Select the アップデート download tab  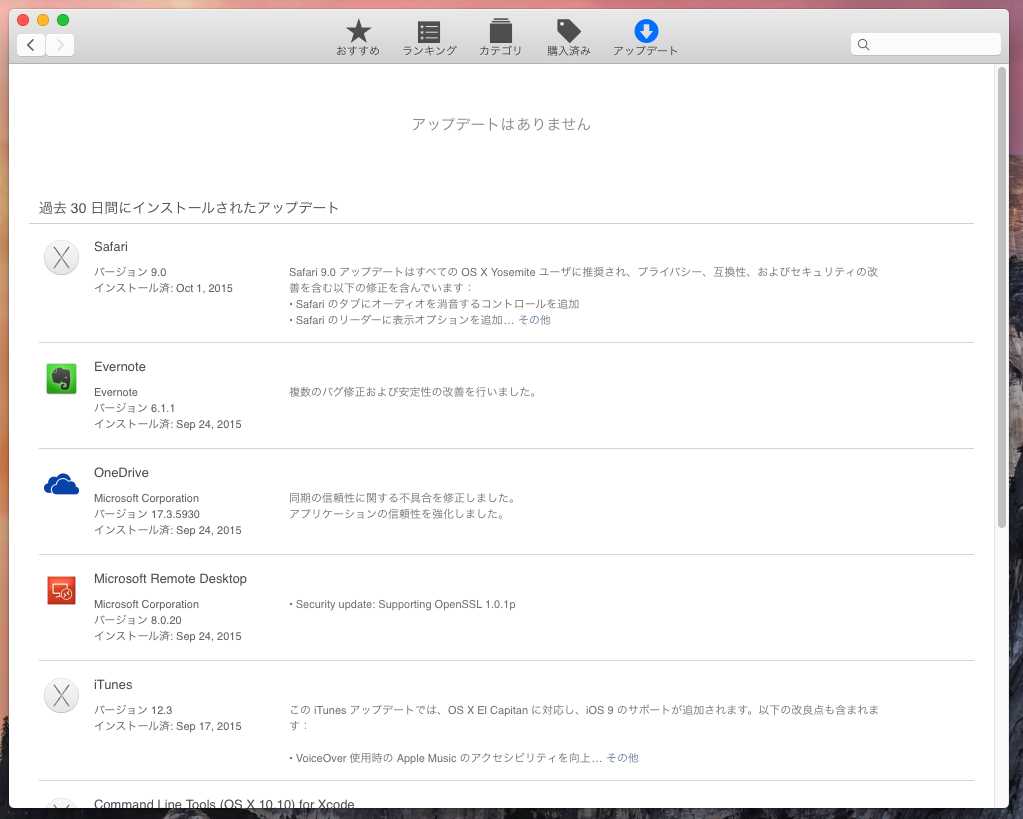[x=645, y=37]
